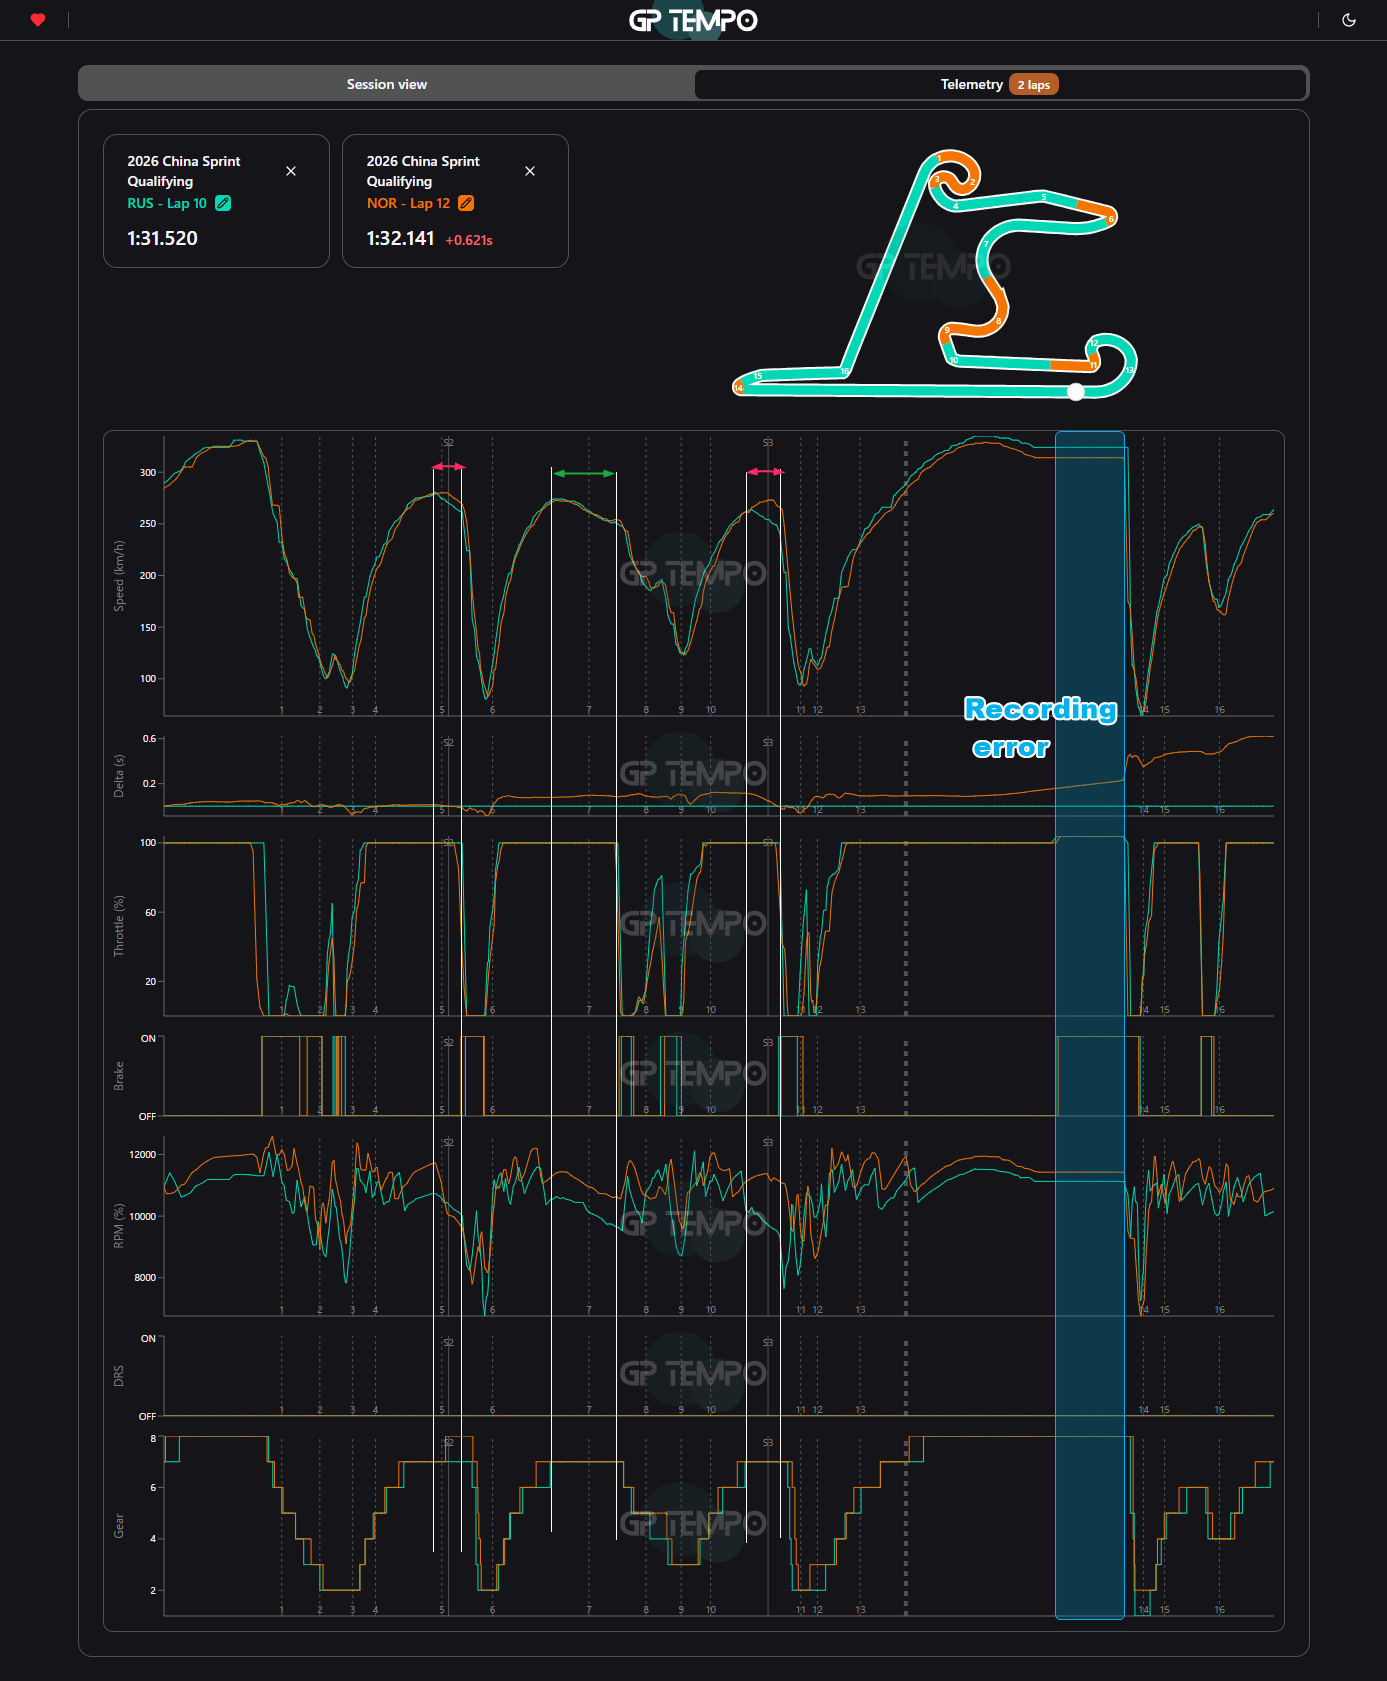This screenshot has width=1387, height=1681.
Task: Toggle dark mode with the moon icon
Action: pyautogui.click(x=1348, y=20)
